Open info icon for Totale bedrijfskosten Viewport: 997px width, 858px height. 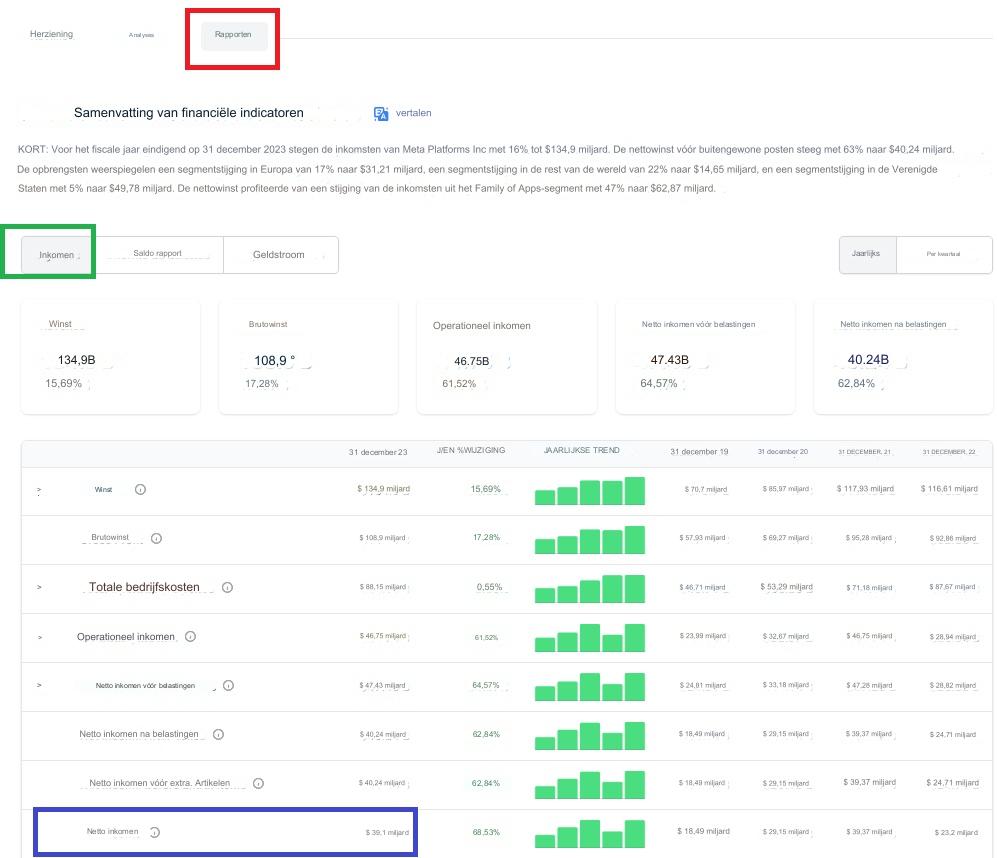pyautogui.click(x=227, y=587)
